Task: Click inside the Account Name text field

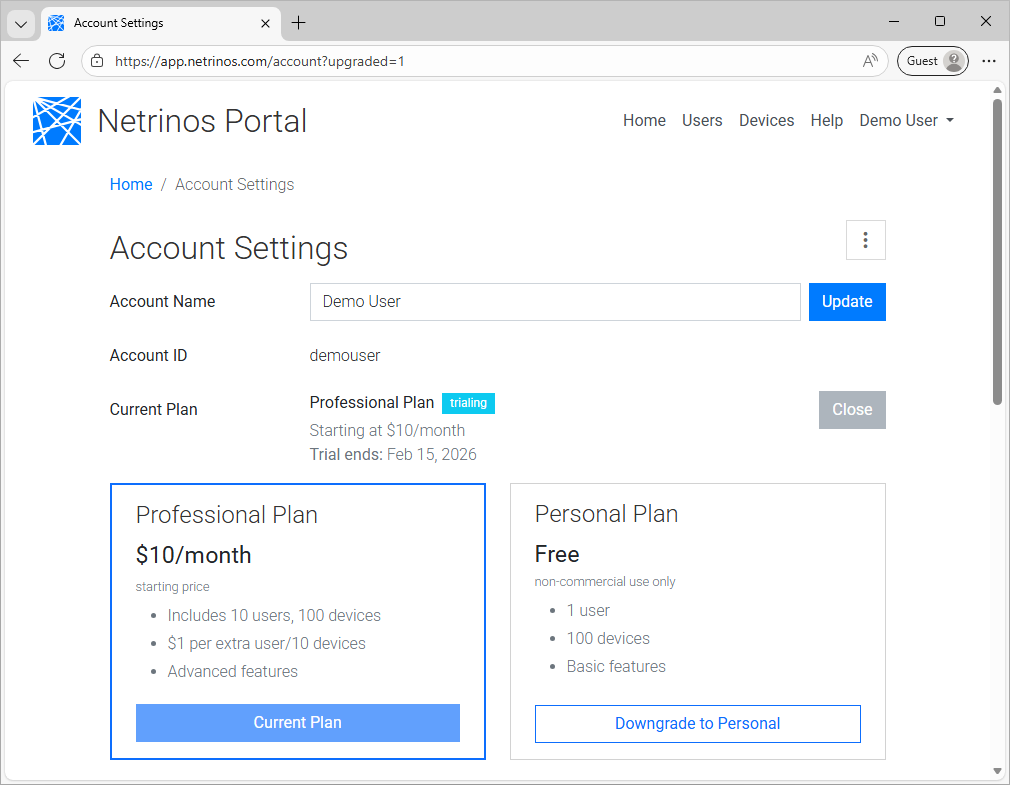Action: coord(555,301)
